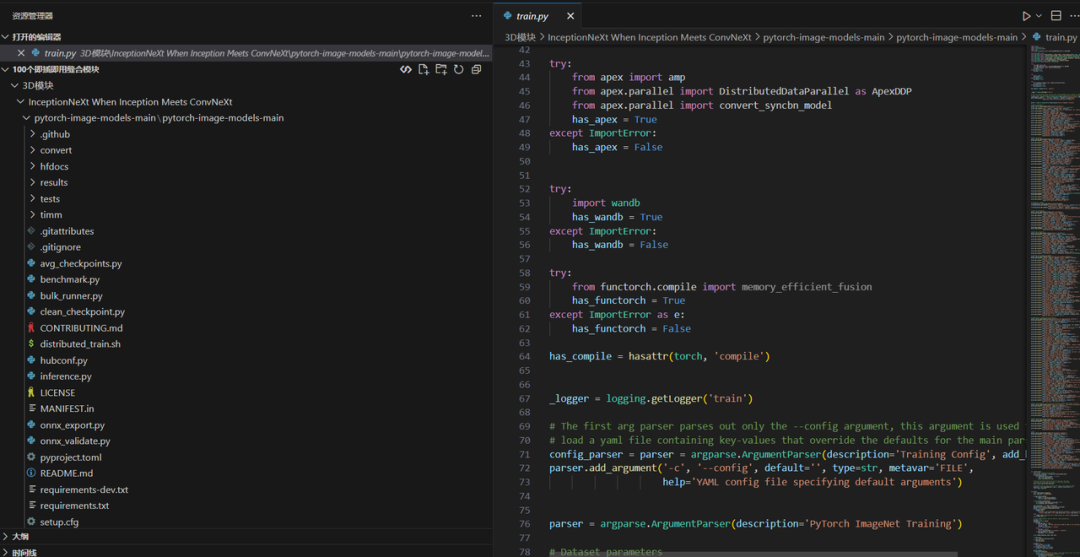Click the split editor layout icon

pos(1056,16)
